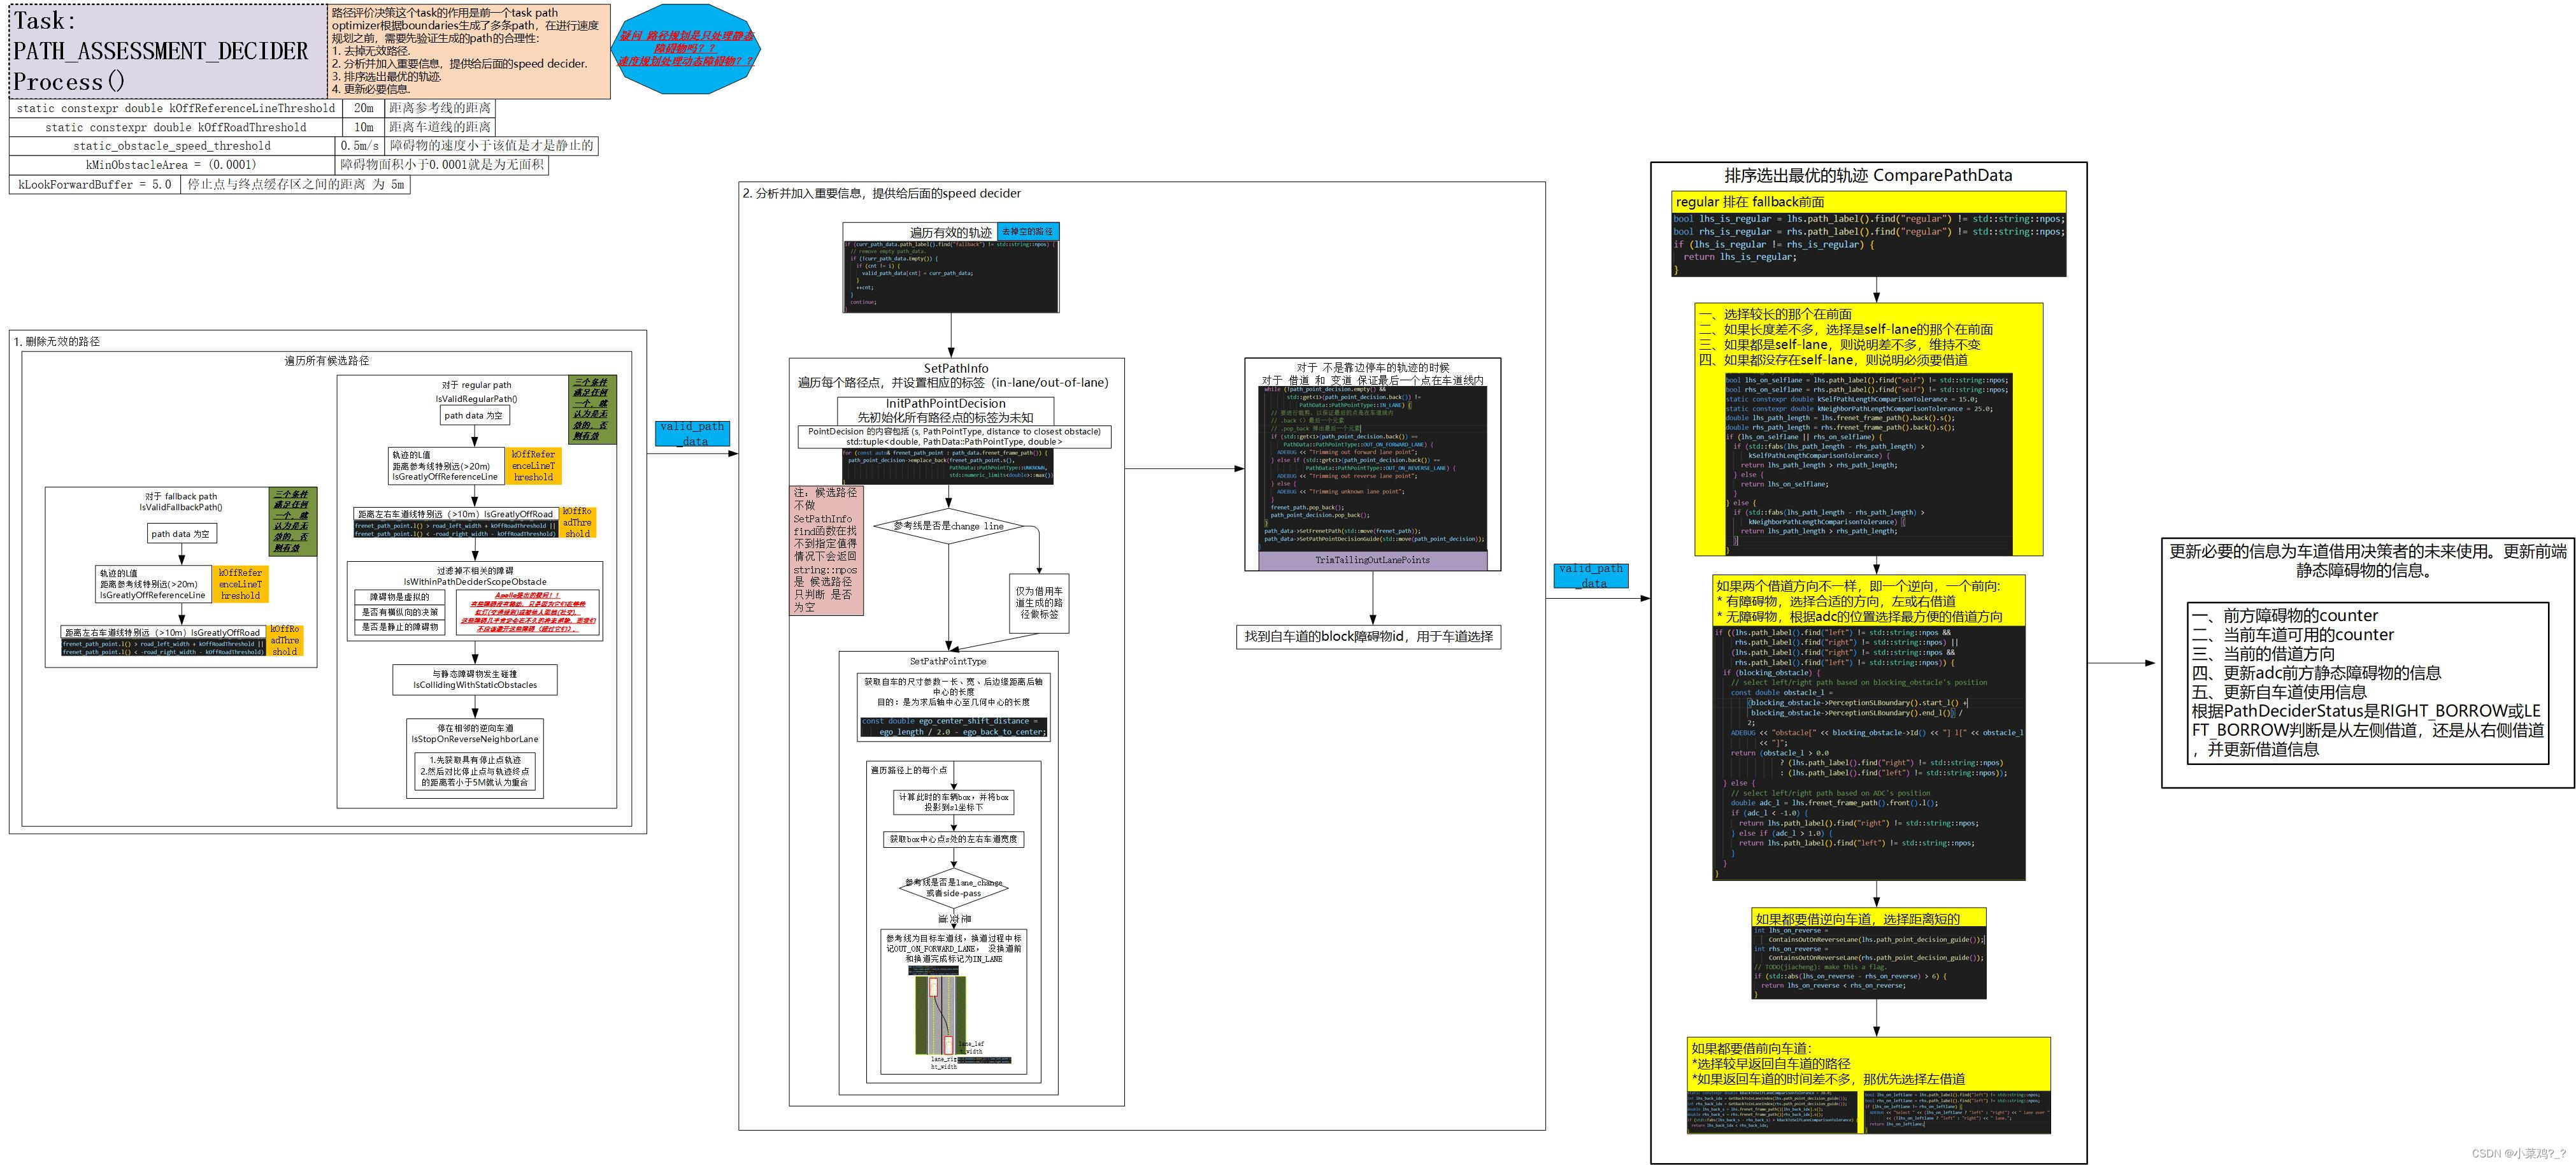Select the 停止点与终点缓存区 distance cell
Image resolution: width=2576 pixels, height=1165 pixels.
click(x=296, y=184)
